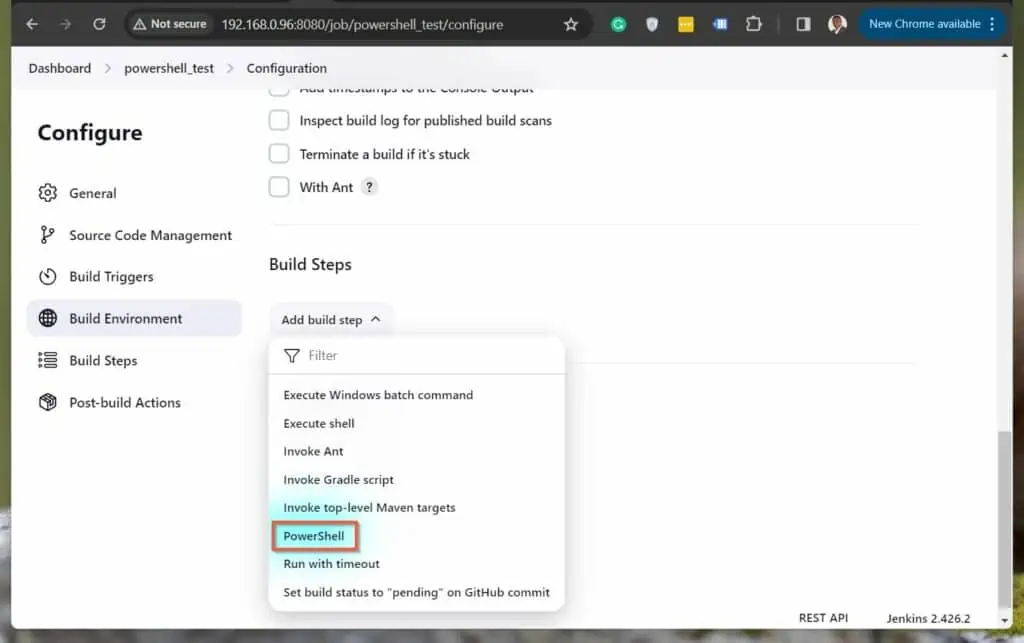The width and height of the screenshot is (1024, 643).
Task: Open the Chrome profile avatar
Action: point(837,25)
